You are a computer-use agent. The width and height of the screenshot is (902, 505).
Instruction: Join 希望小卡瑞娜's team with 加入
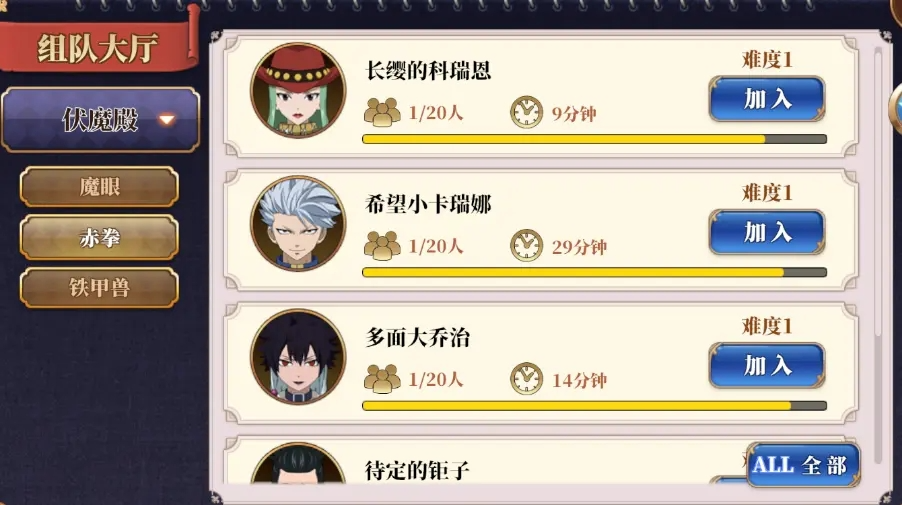click(767, 232)
